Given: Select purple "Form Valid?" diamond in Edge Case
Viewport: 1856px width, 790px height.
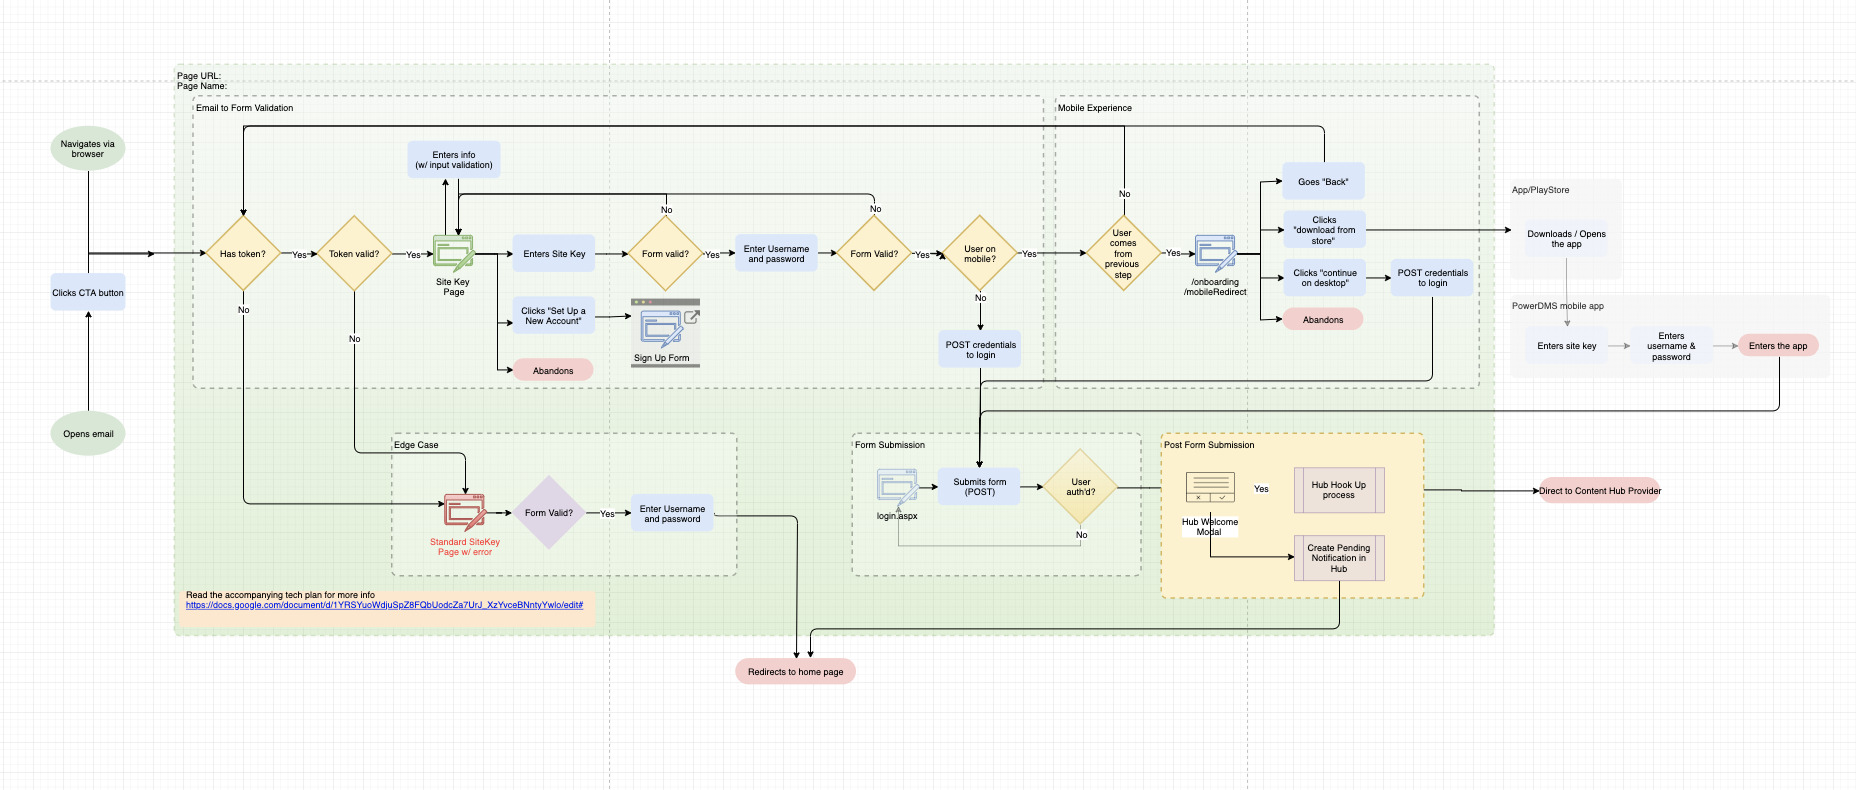Looking at the screenshot, I should pos(549,513).
